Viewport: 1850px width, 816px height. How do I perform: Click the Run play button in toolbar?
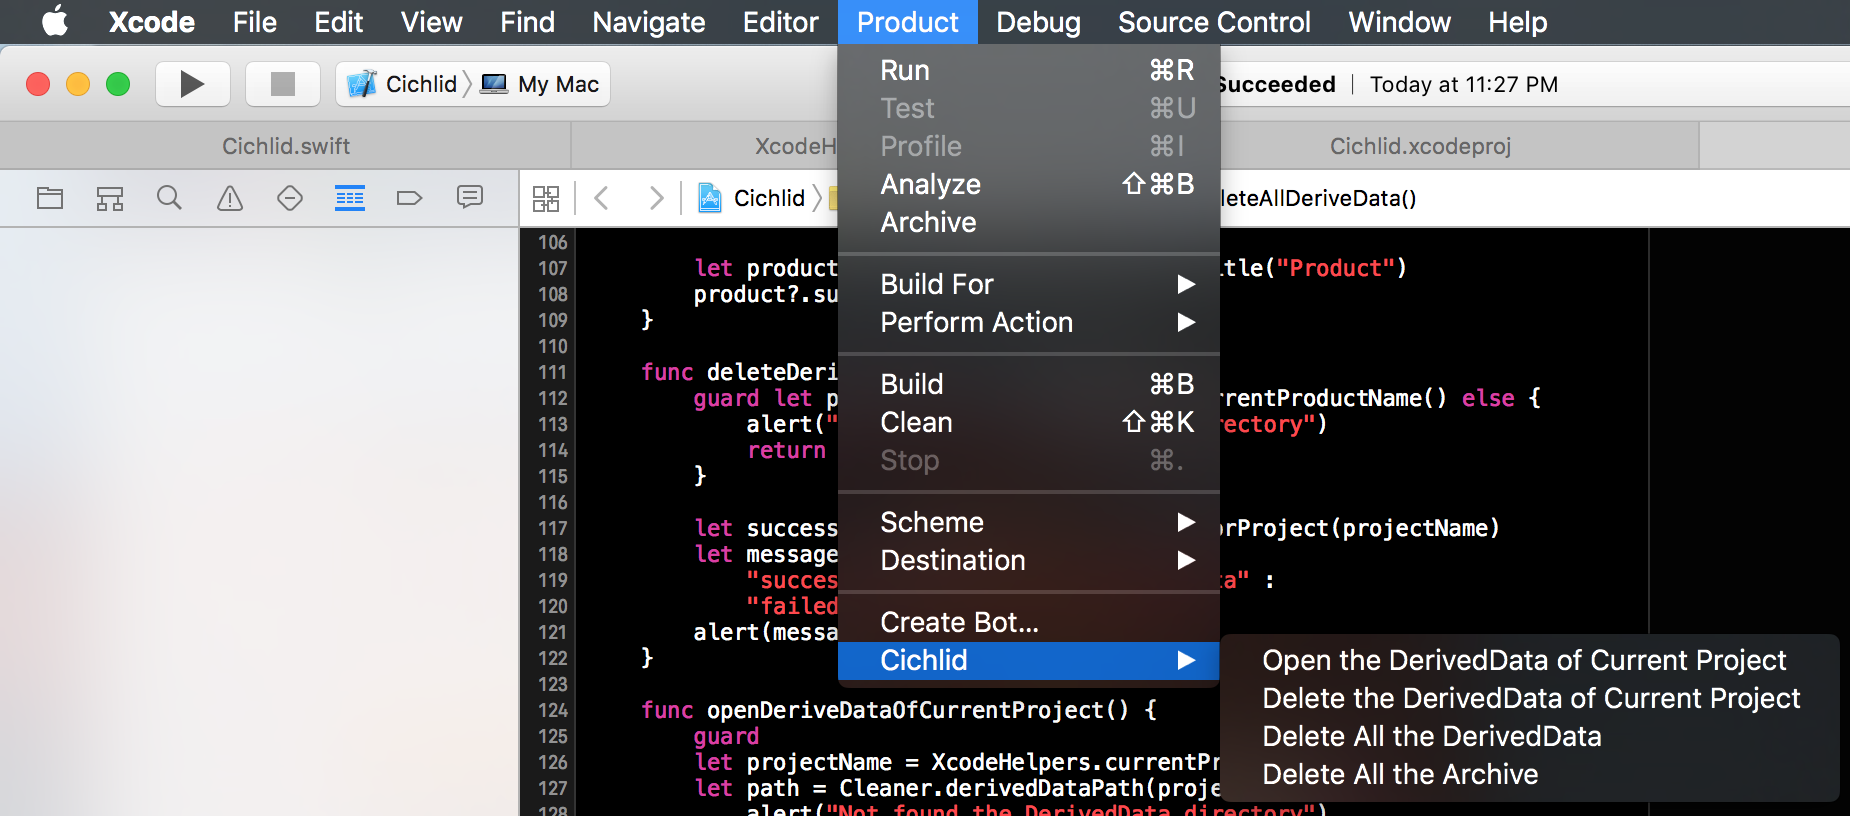point(193,84)
